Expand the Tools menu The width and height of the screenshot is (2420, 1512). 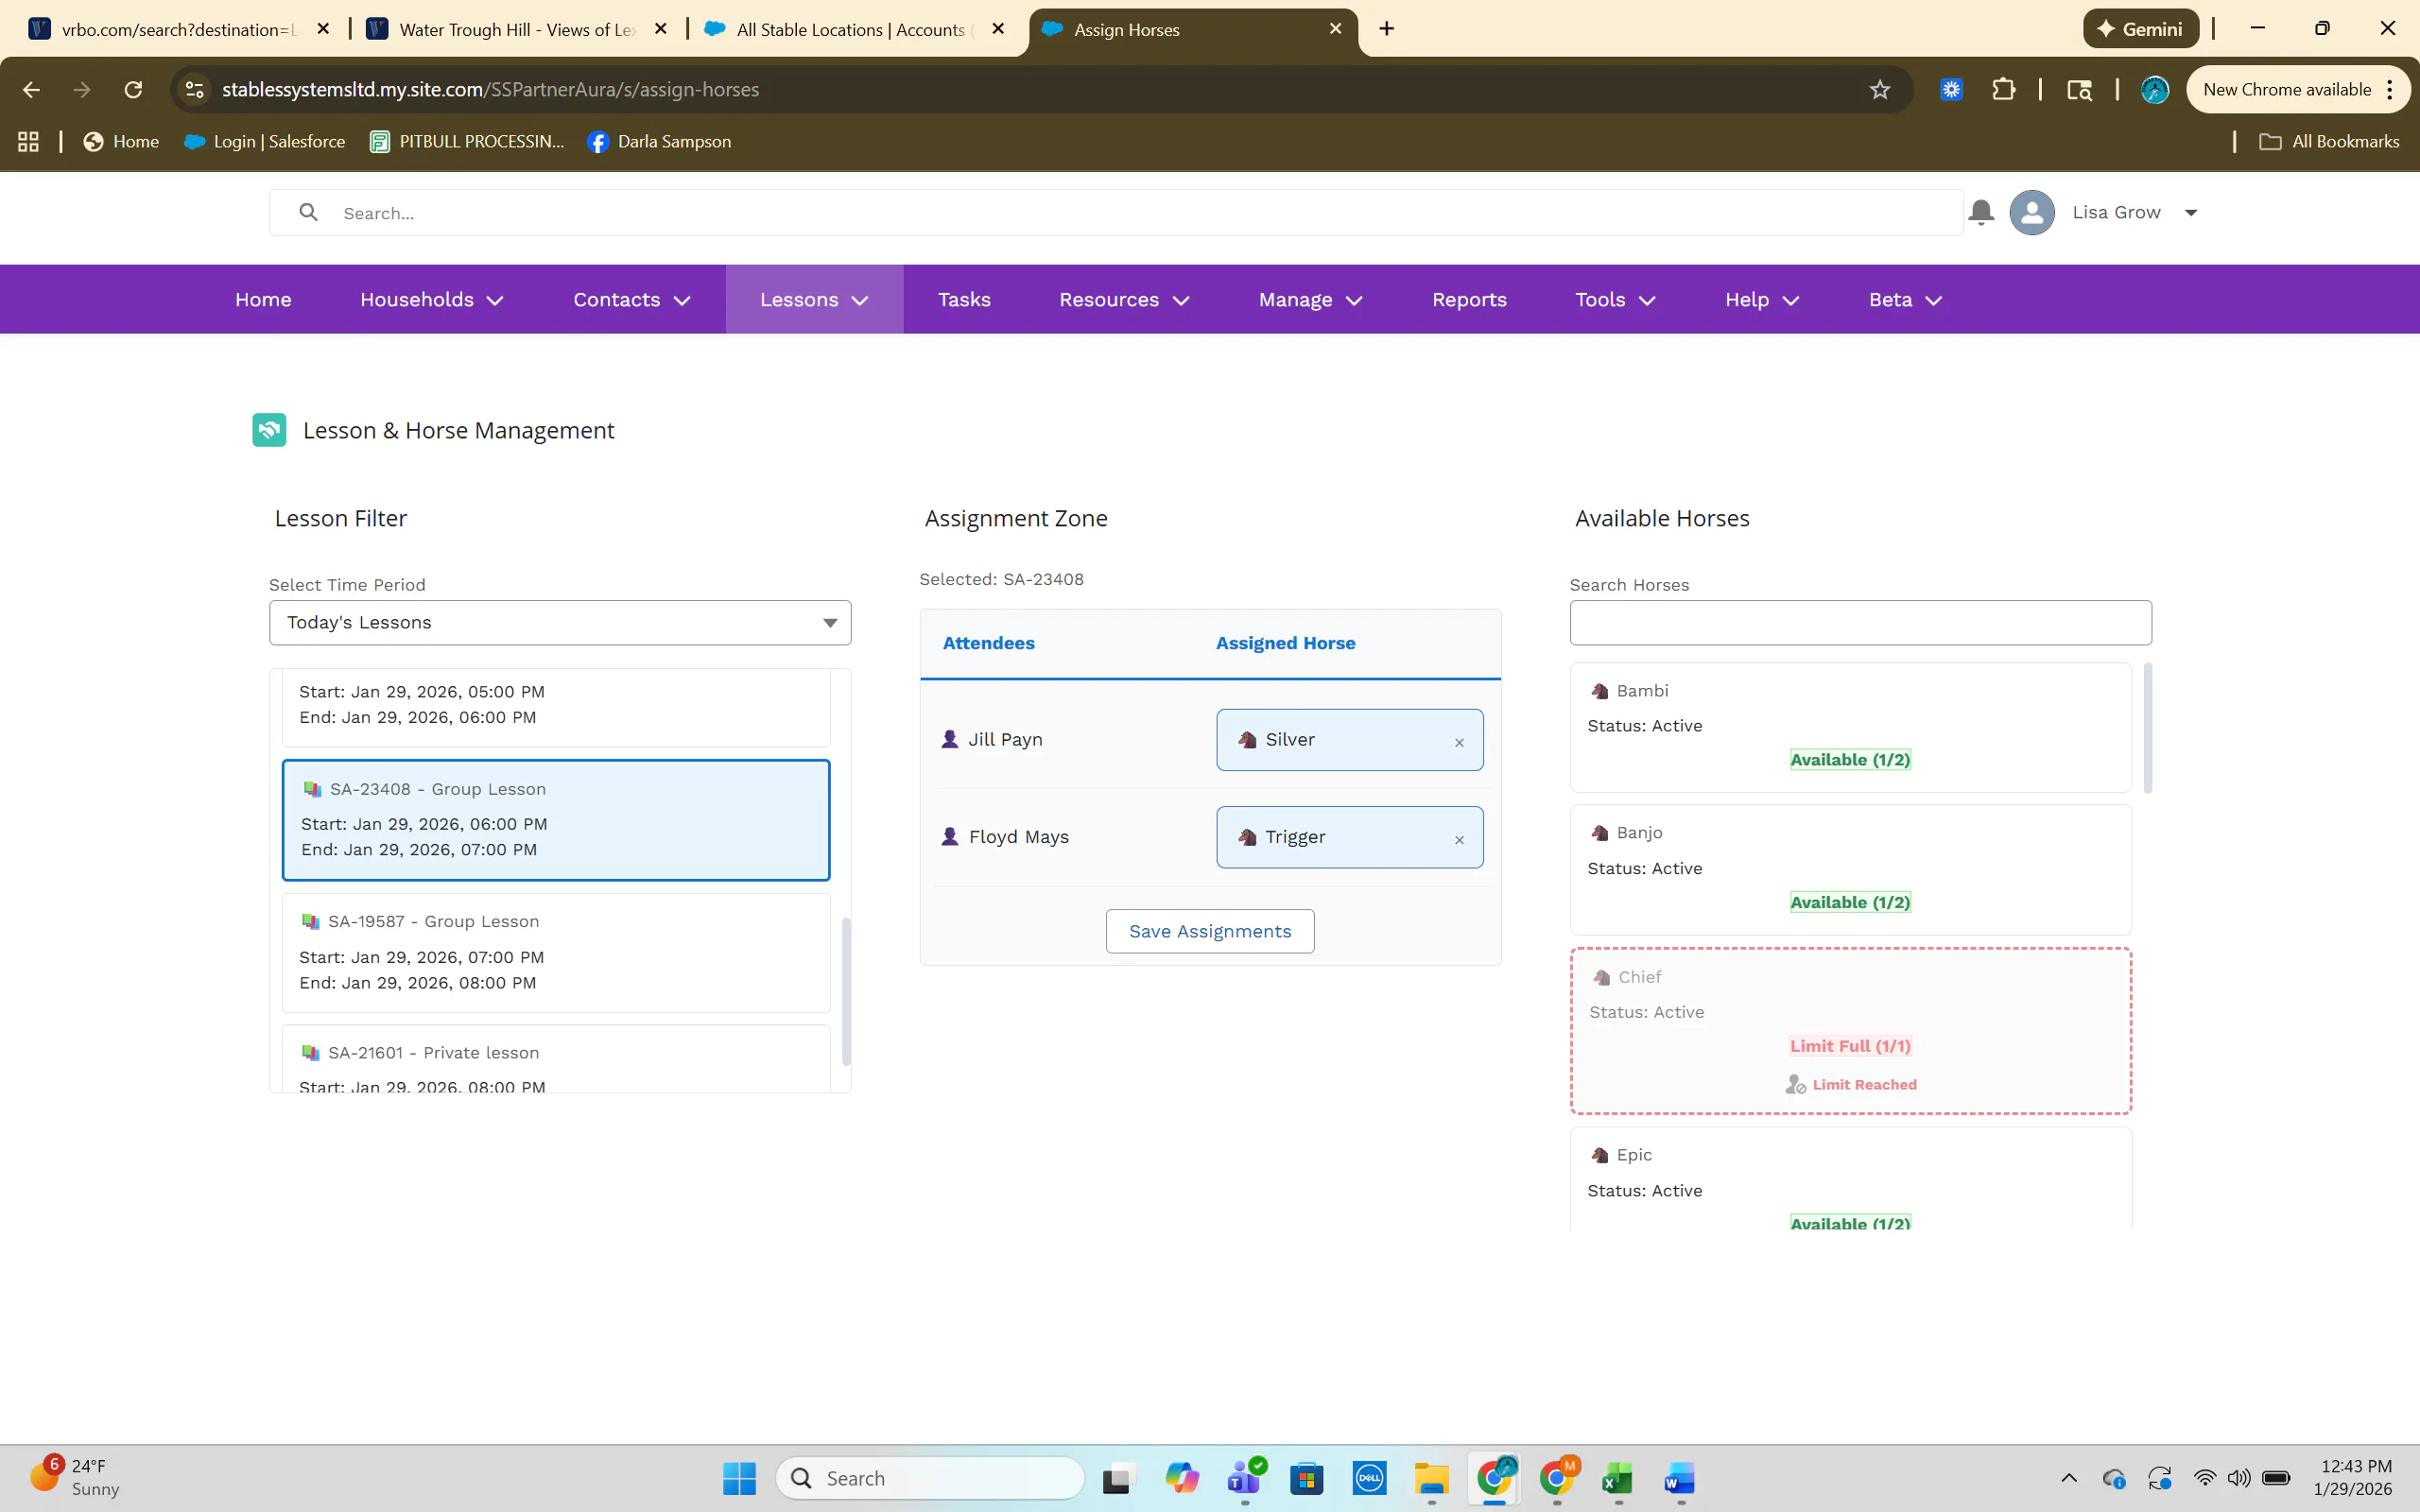tap(1615, 299)
